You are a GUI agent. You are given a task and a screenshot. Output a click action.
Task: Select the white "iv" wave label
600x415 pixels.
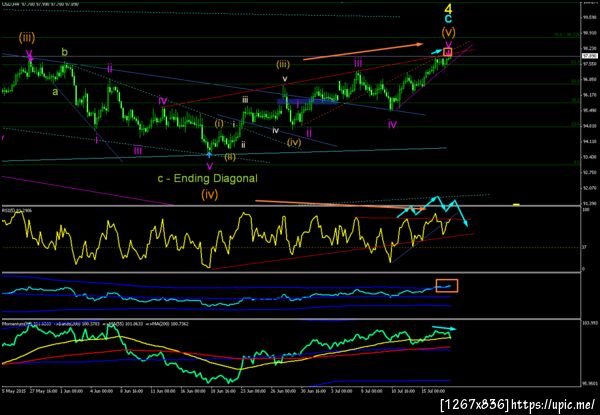[276, 130]
